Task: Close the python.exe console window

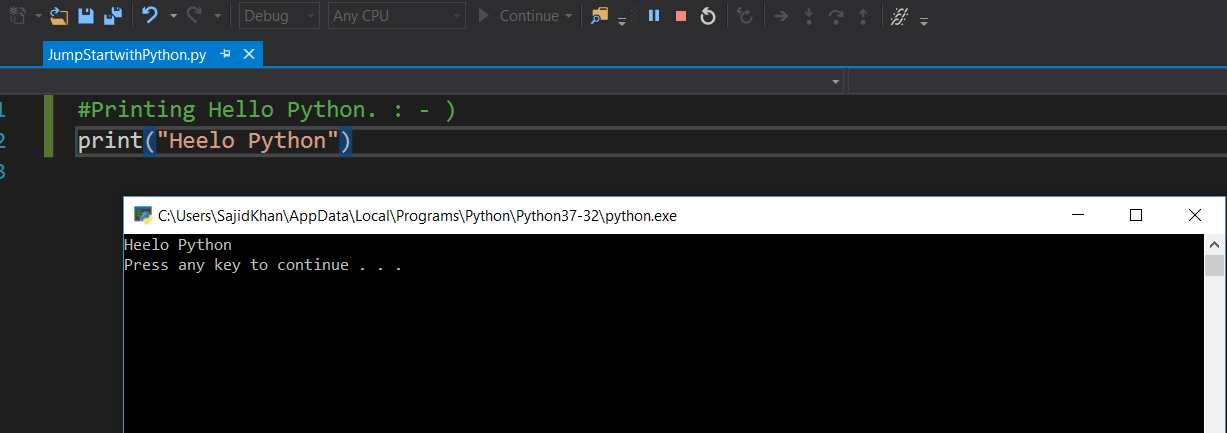Action: [1194, 215]
